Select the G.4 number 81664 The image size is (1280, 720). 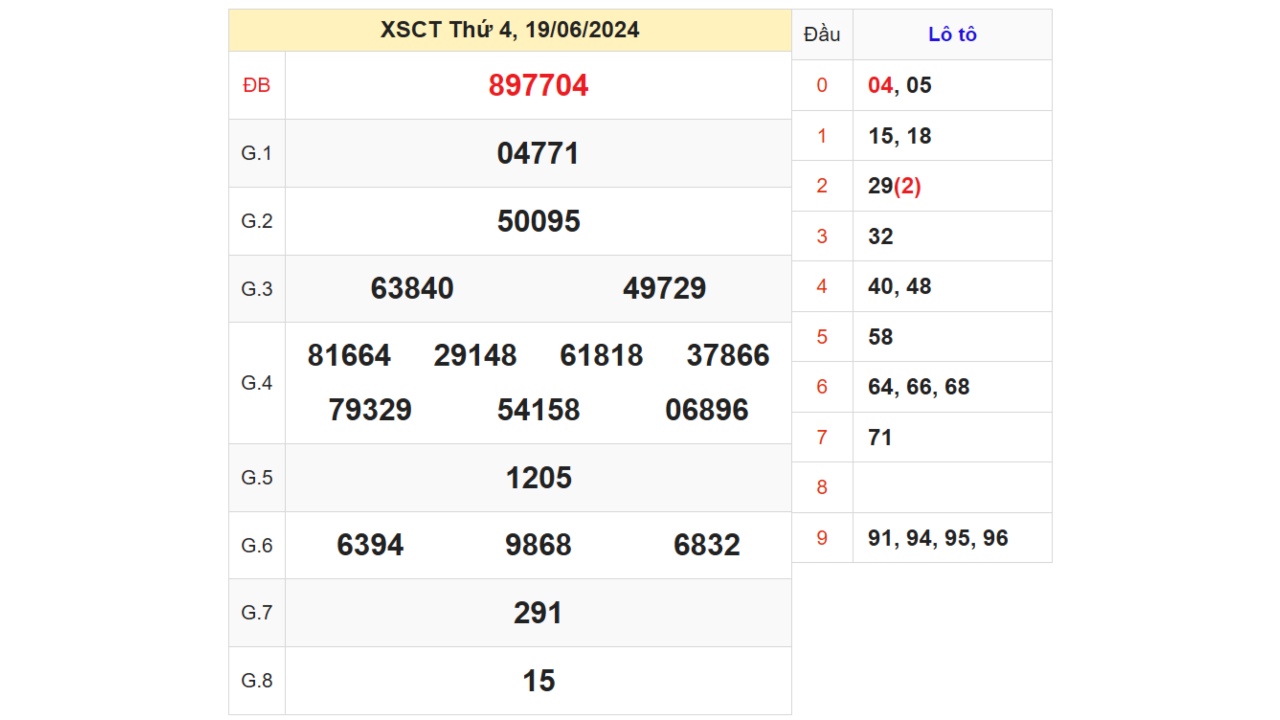tap(349, 355)
